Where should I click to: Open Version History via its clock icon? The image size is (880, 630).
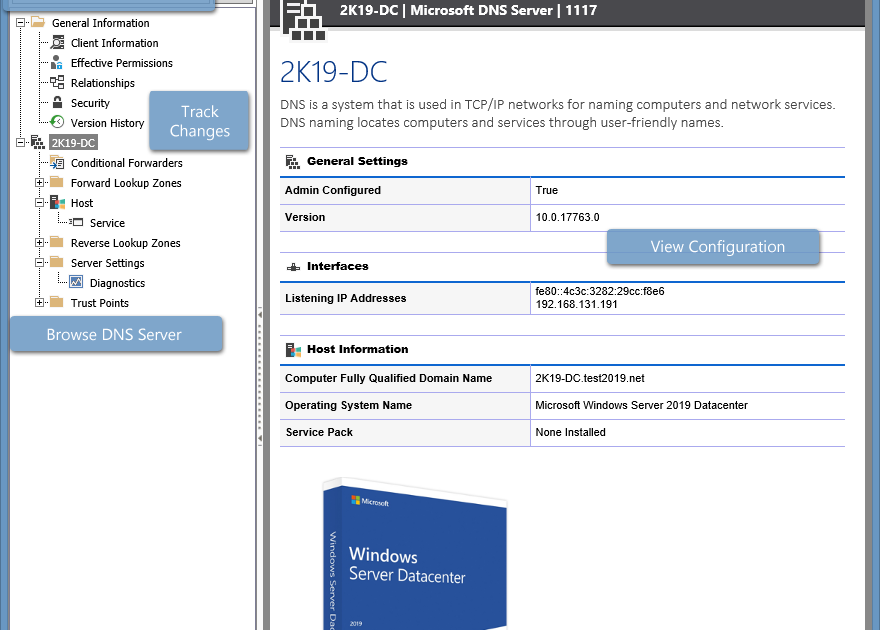pos(55,122)
